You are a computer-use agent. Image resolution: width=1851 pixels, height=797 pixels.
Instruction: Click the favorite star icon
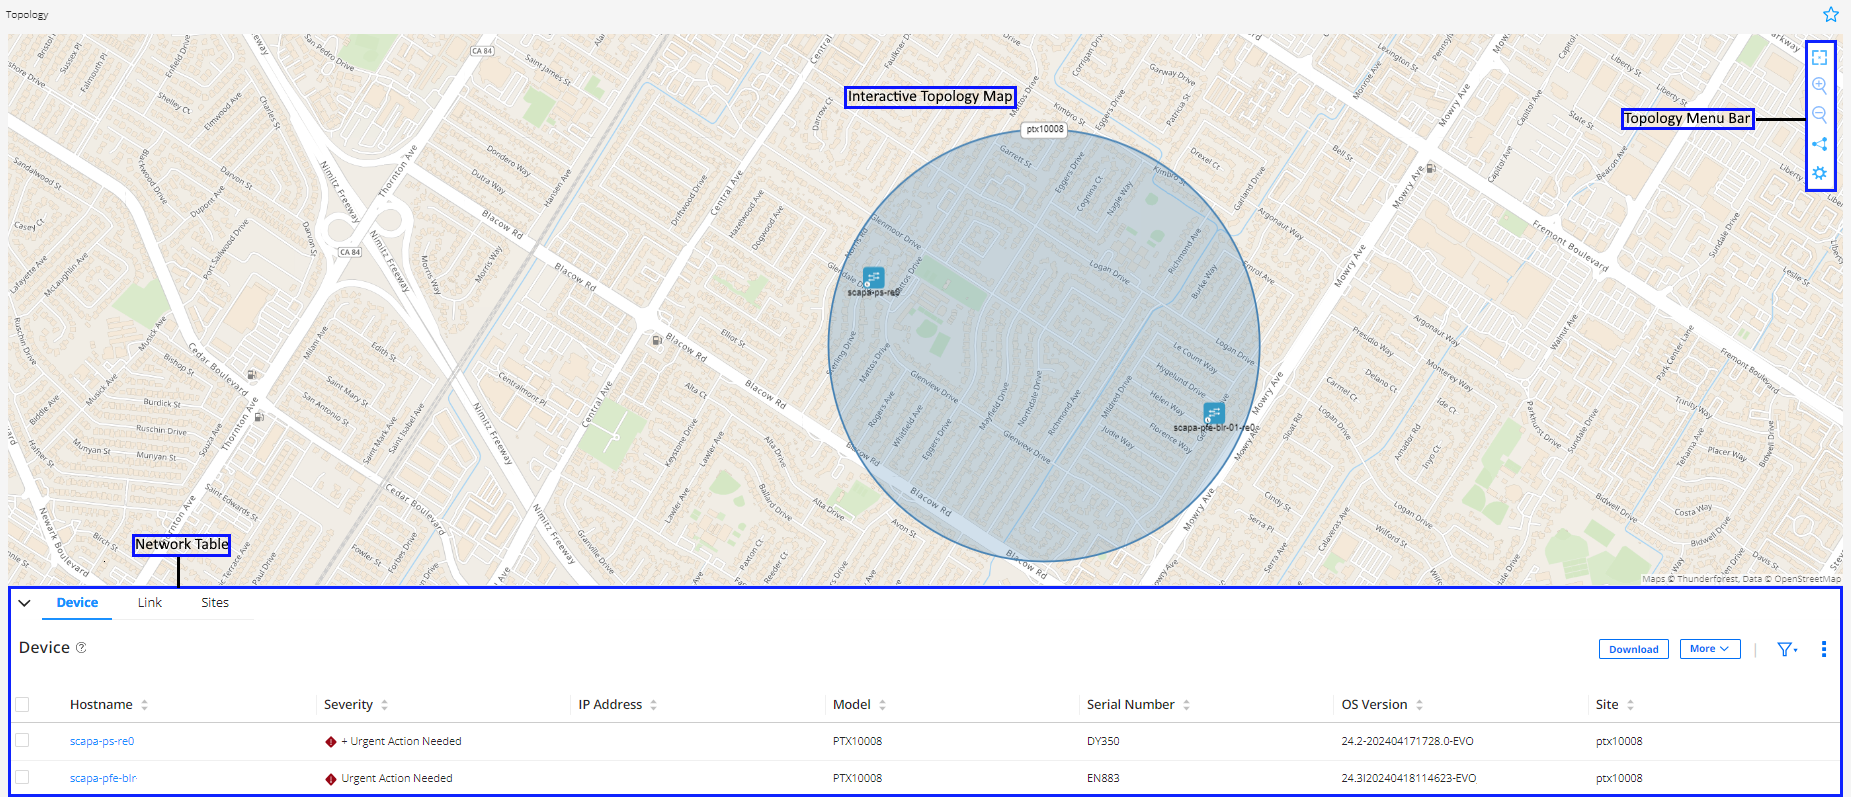click(1830, 14)
